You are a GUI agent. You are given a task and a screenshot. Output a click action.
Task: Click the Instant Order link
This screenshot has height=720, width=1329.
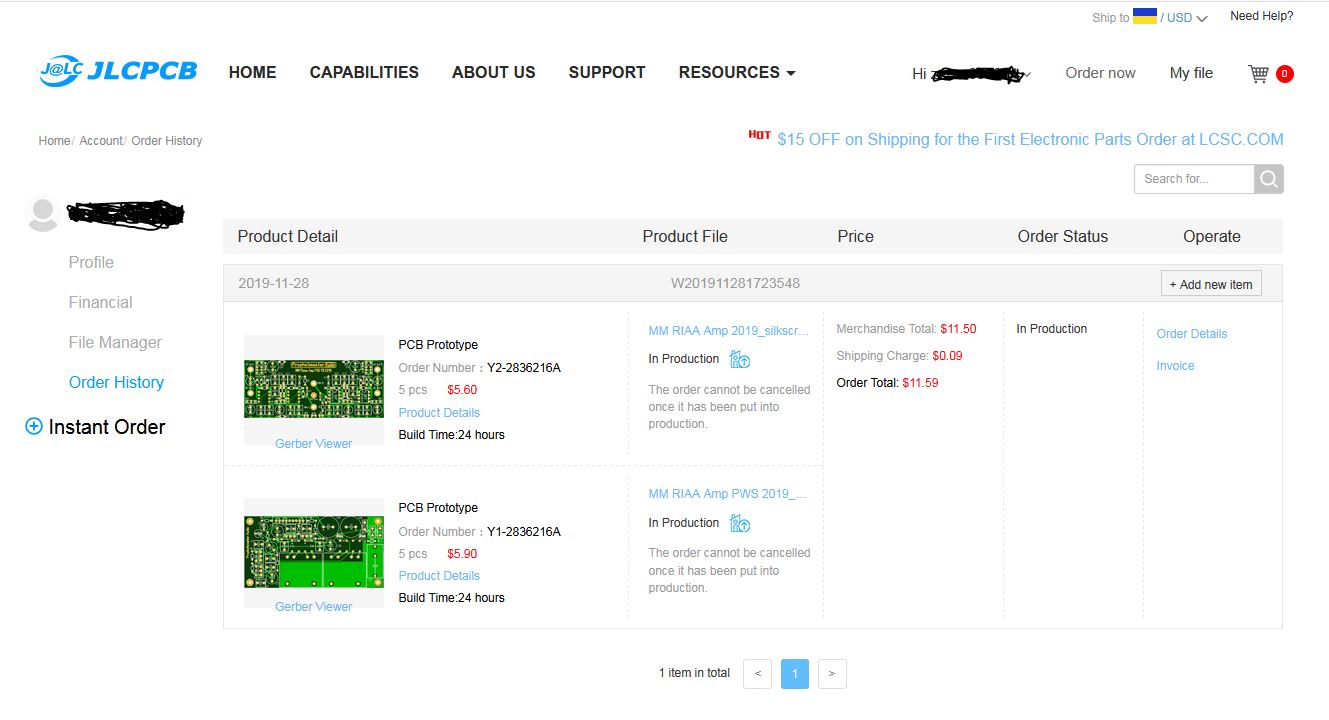107,427
